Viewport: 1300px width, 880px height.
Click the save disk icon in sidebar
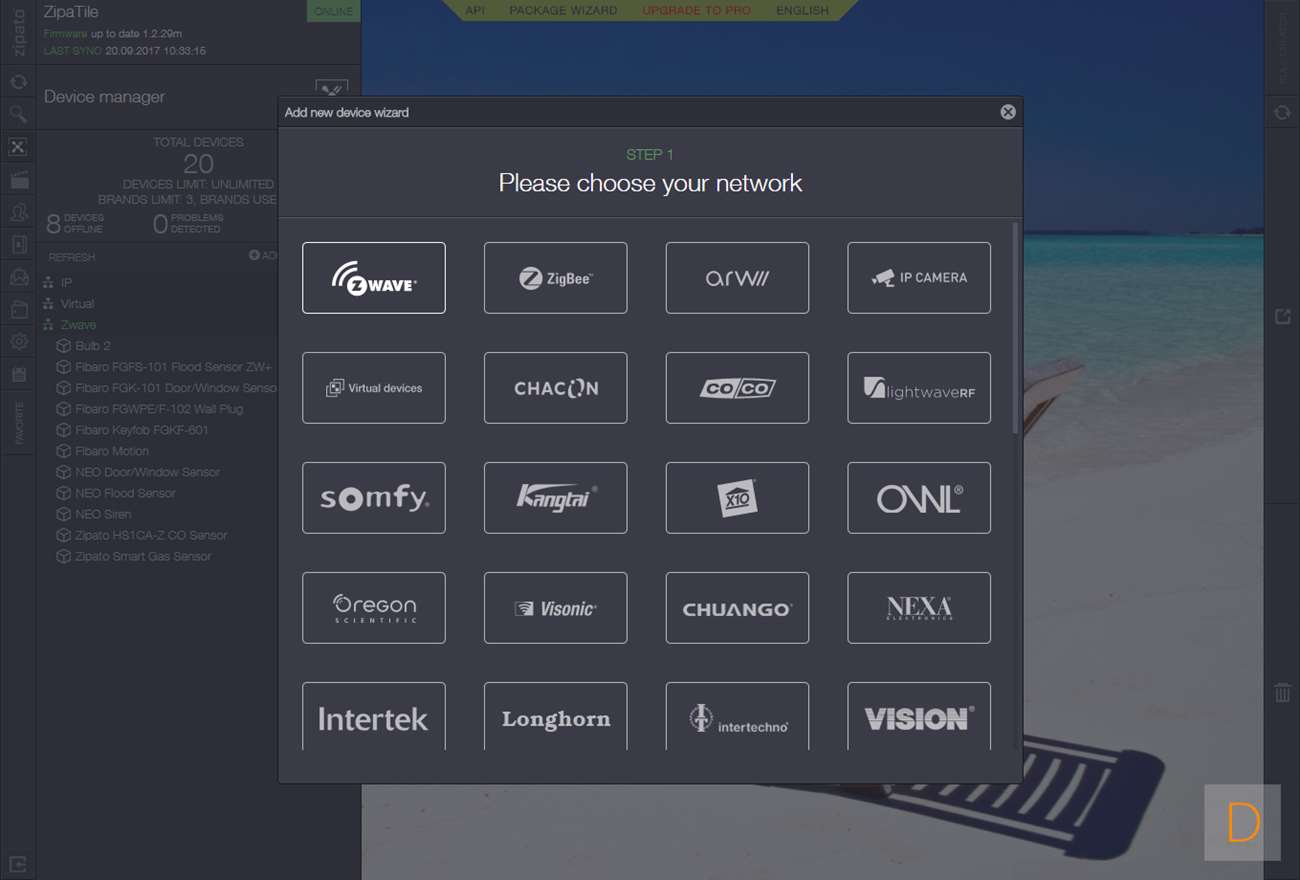[x=18, y=375]
